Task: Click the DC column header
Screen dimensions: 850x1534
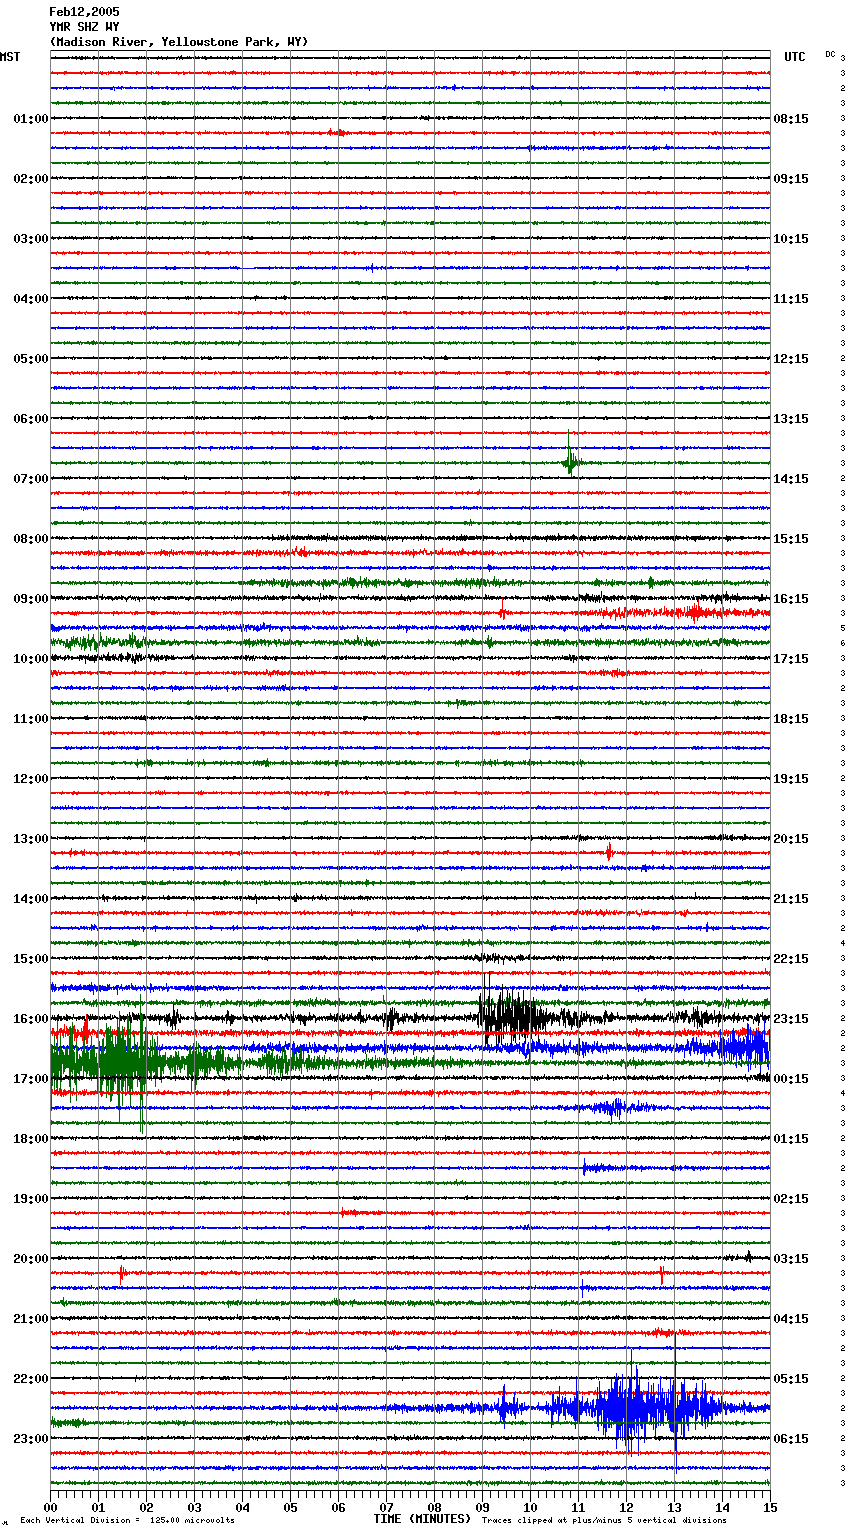Action: 830,54
